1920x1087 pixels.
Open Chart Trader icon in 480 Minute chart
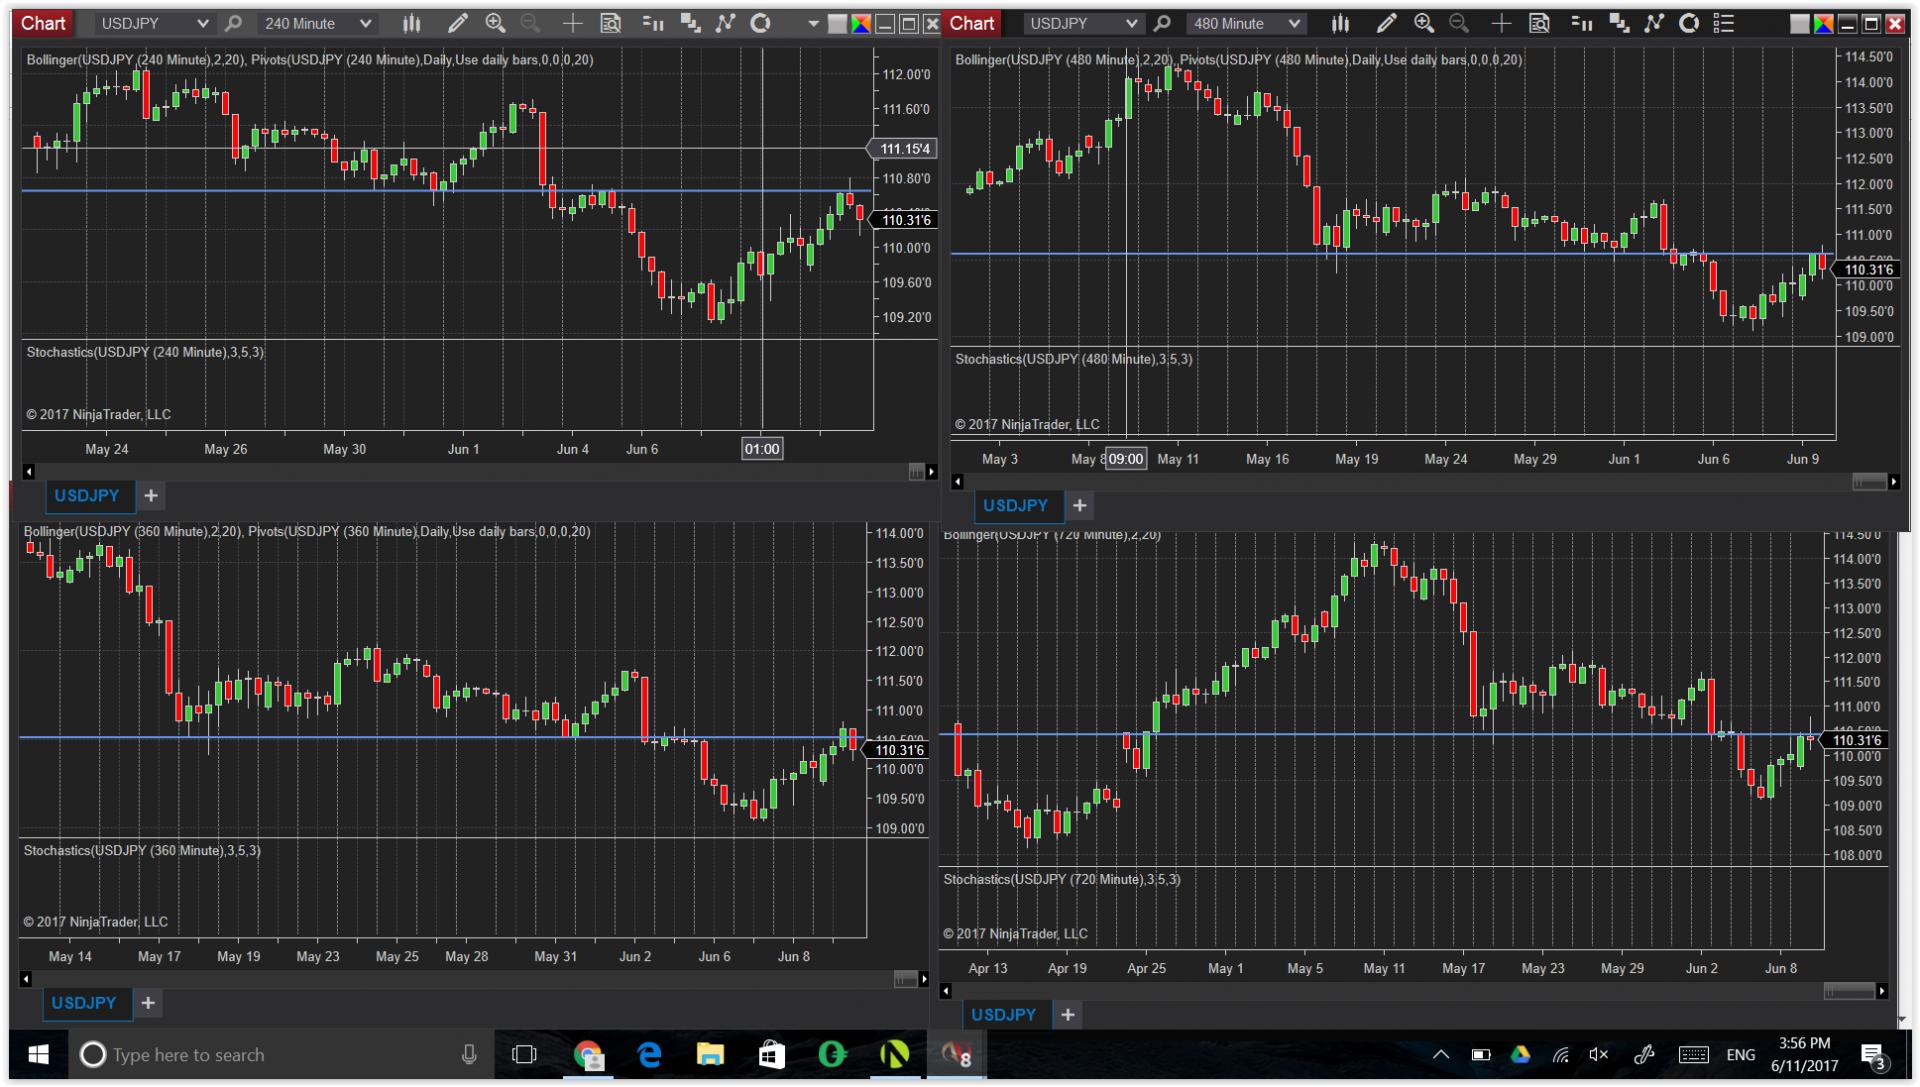pos(1581,23)
